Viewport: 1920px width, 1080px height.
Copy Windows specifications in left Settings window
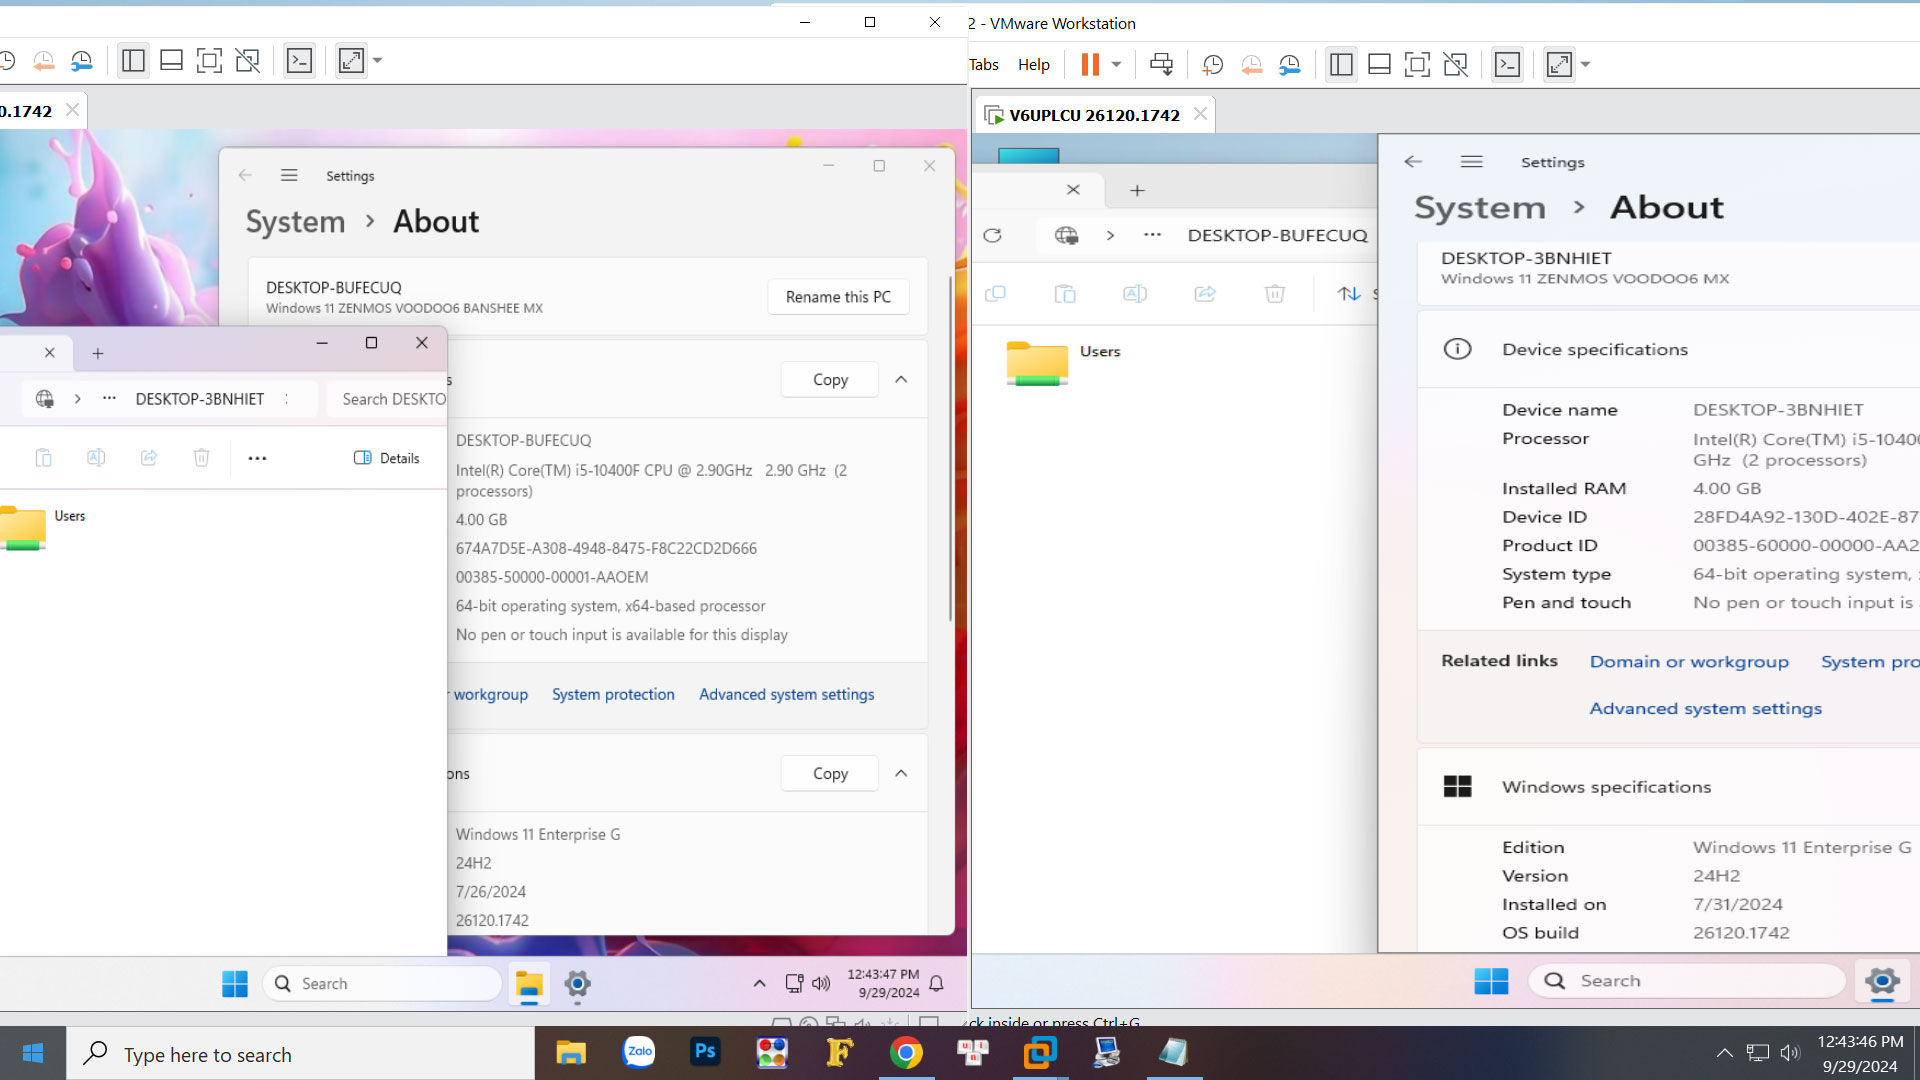830,774
